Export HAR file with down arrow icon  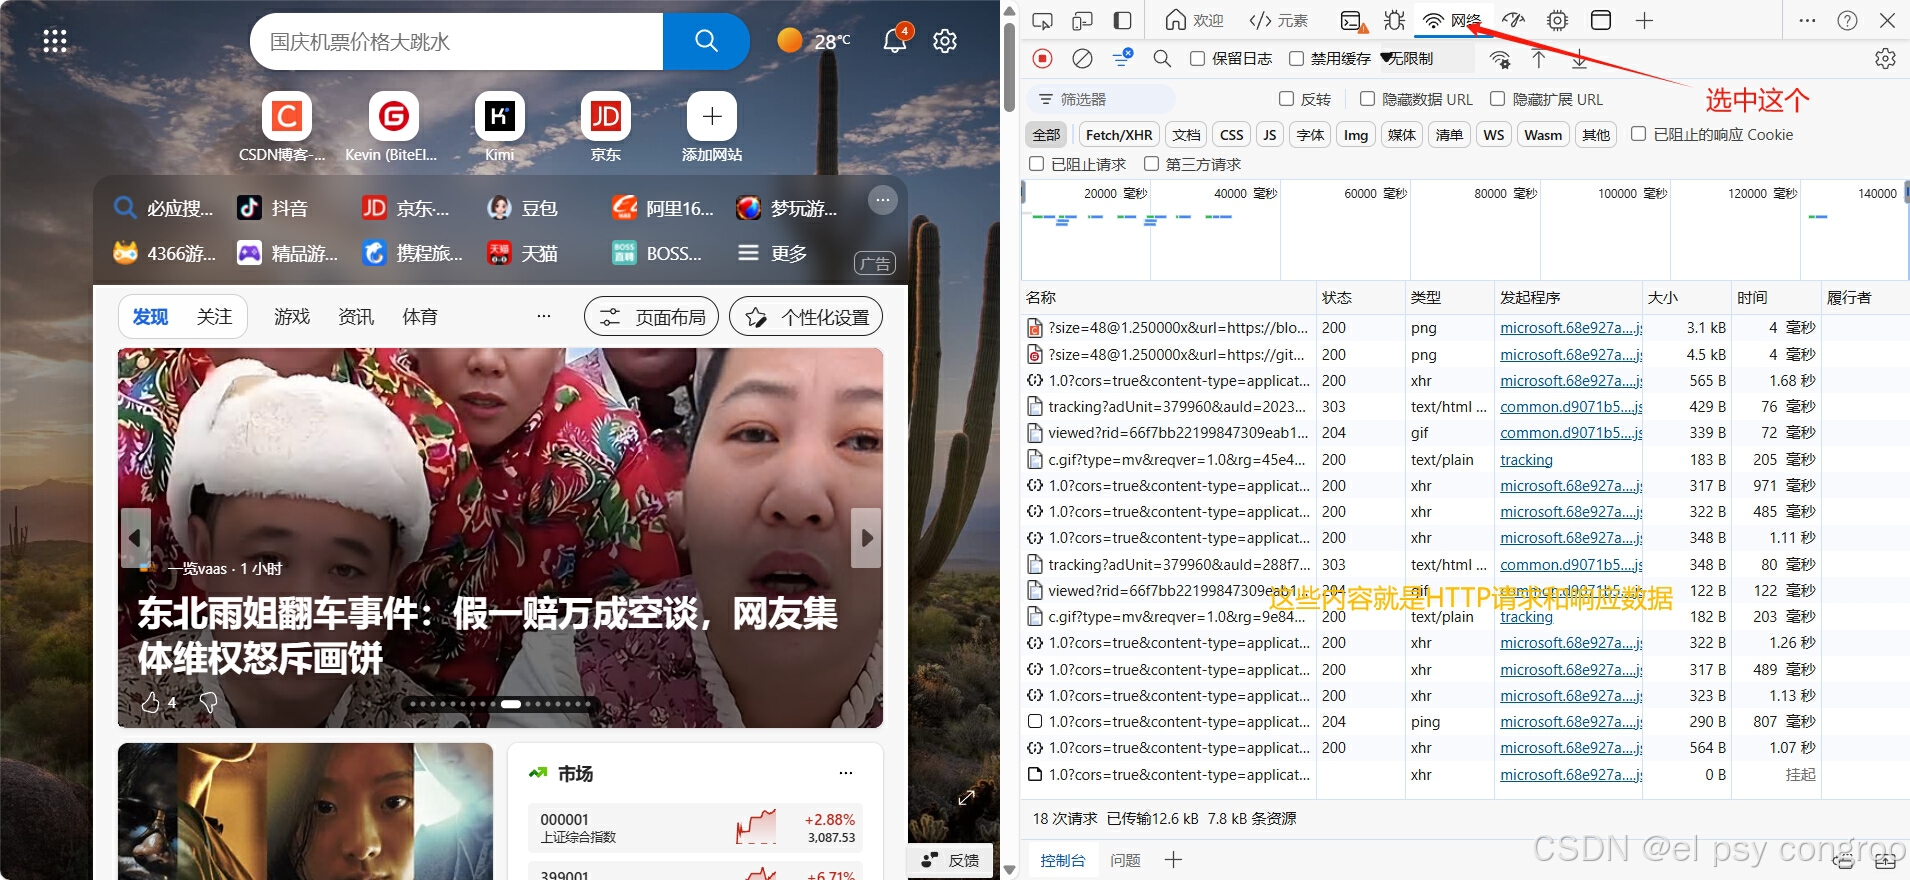[1579, 59]
